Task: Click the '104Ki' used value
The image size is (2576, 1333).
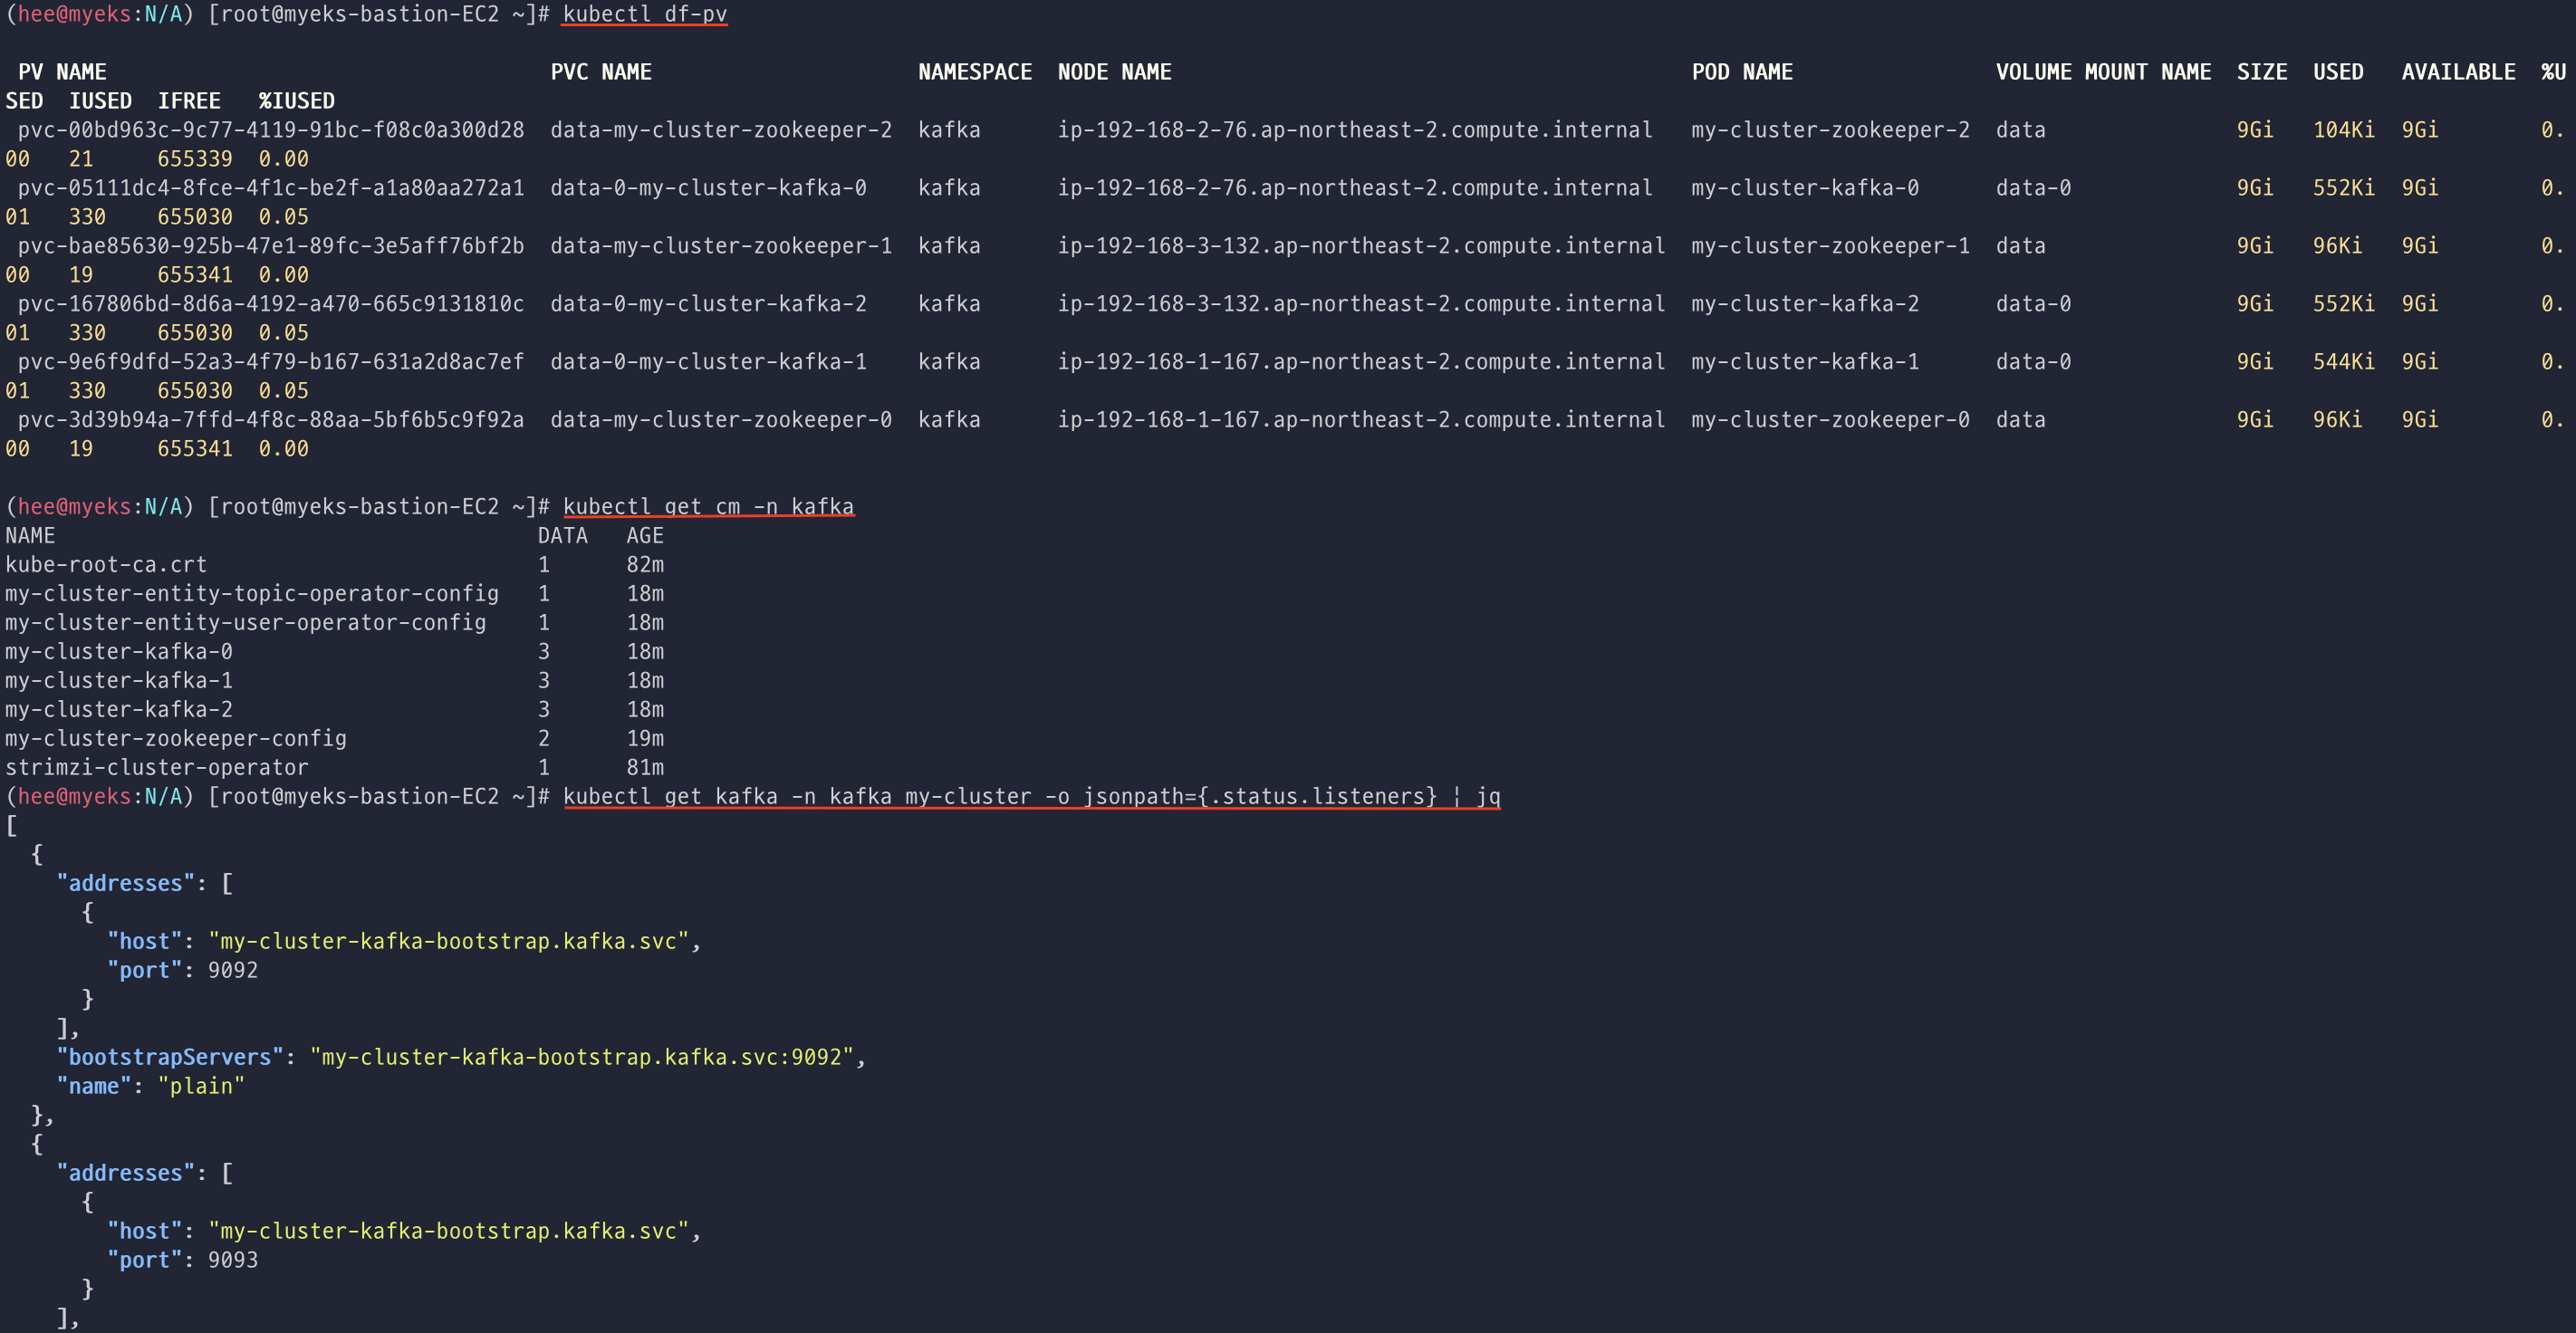Action: [2344, 130]
